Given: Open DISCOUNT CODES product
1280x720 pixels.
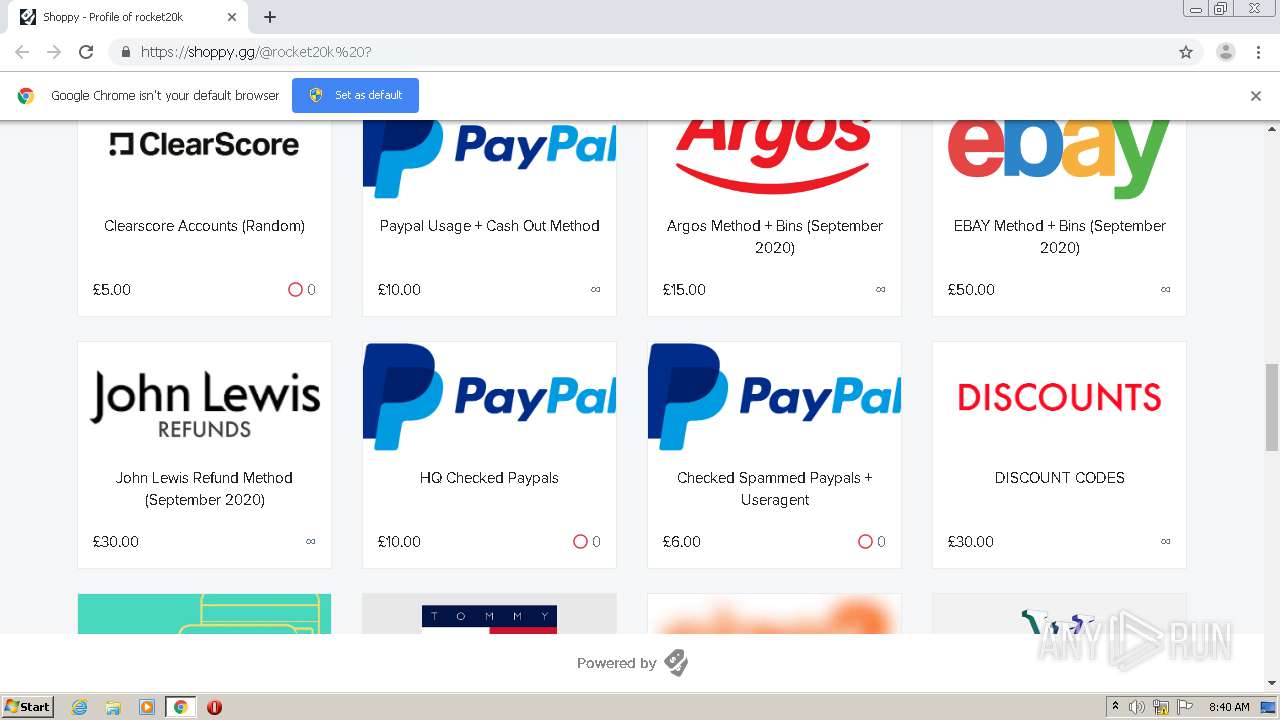Looking at the screenshot, I should [x=1059, y=478].
